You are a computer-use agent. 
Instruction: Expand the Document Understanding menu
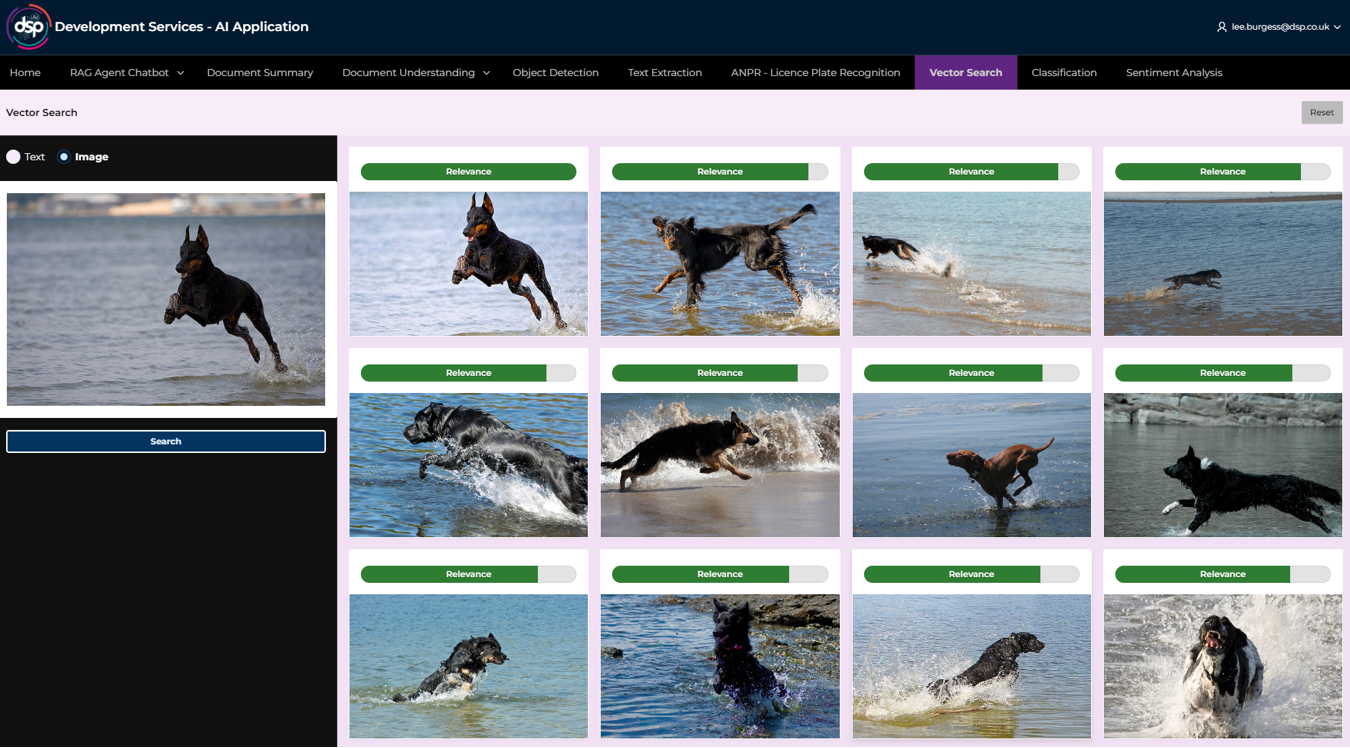pyautogui.click(x=415, y=73)
